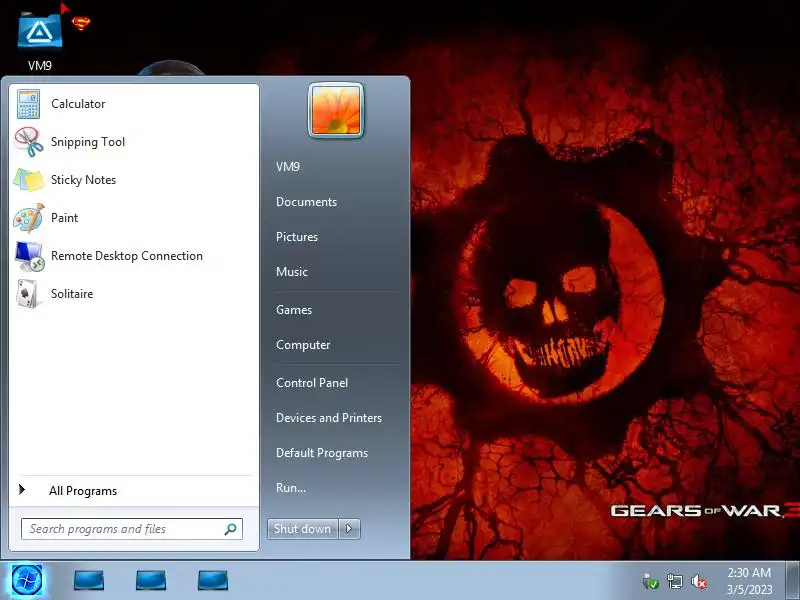
Task: Open the network tray icon
Action: (x=674, y=581)
